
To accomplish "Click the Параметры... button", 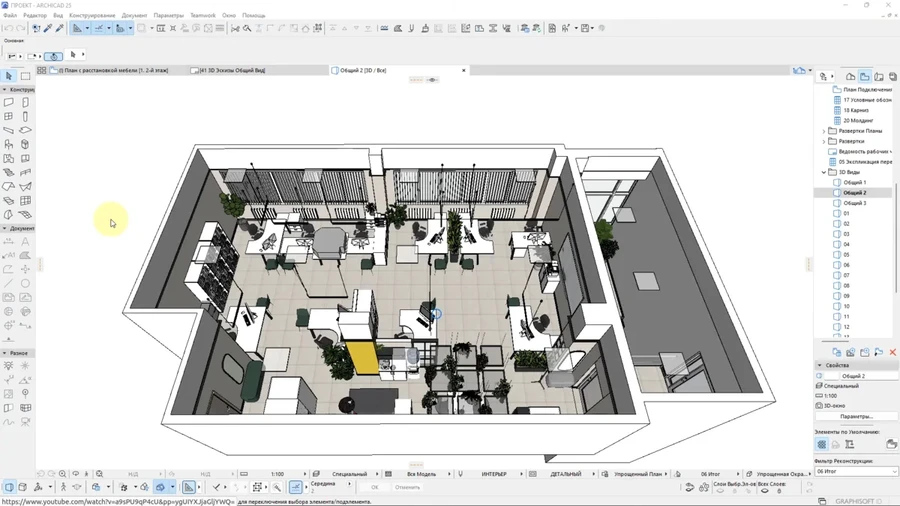I will point(855,416).
